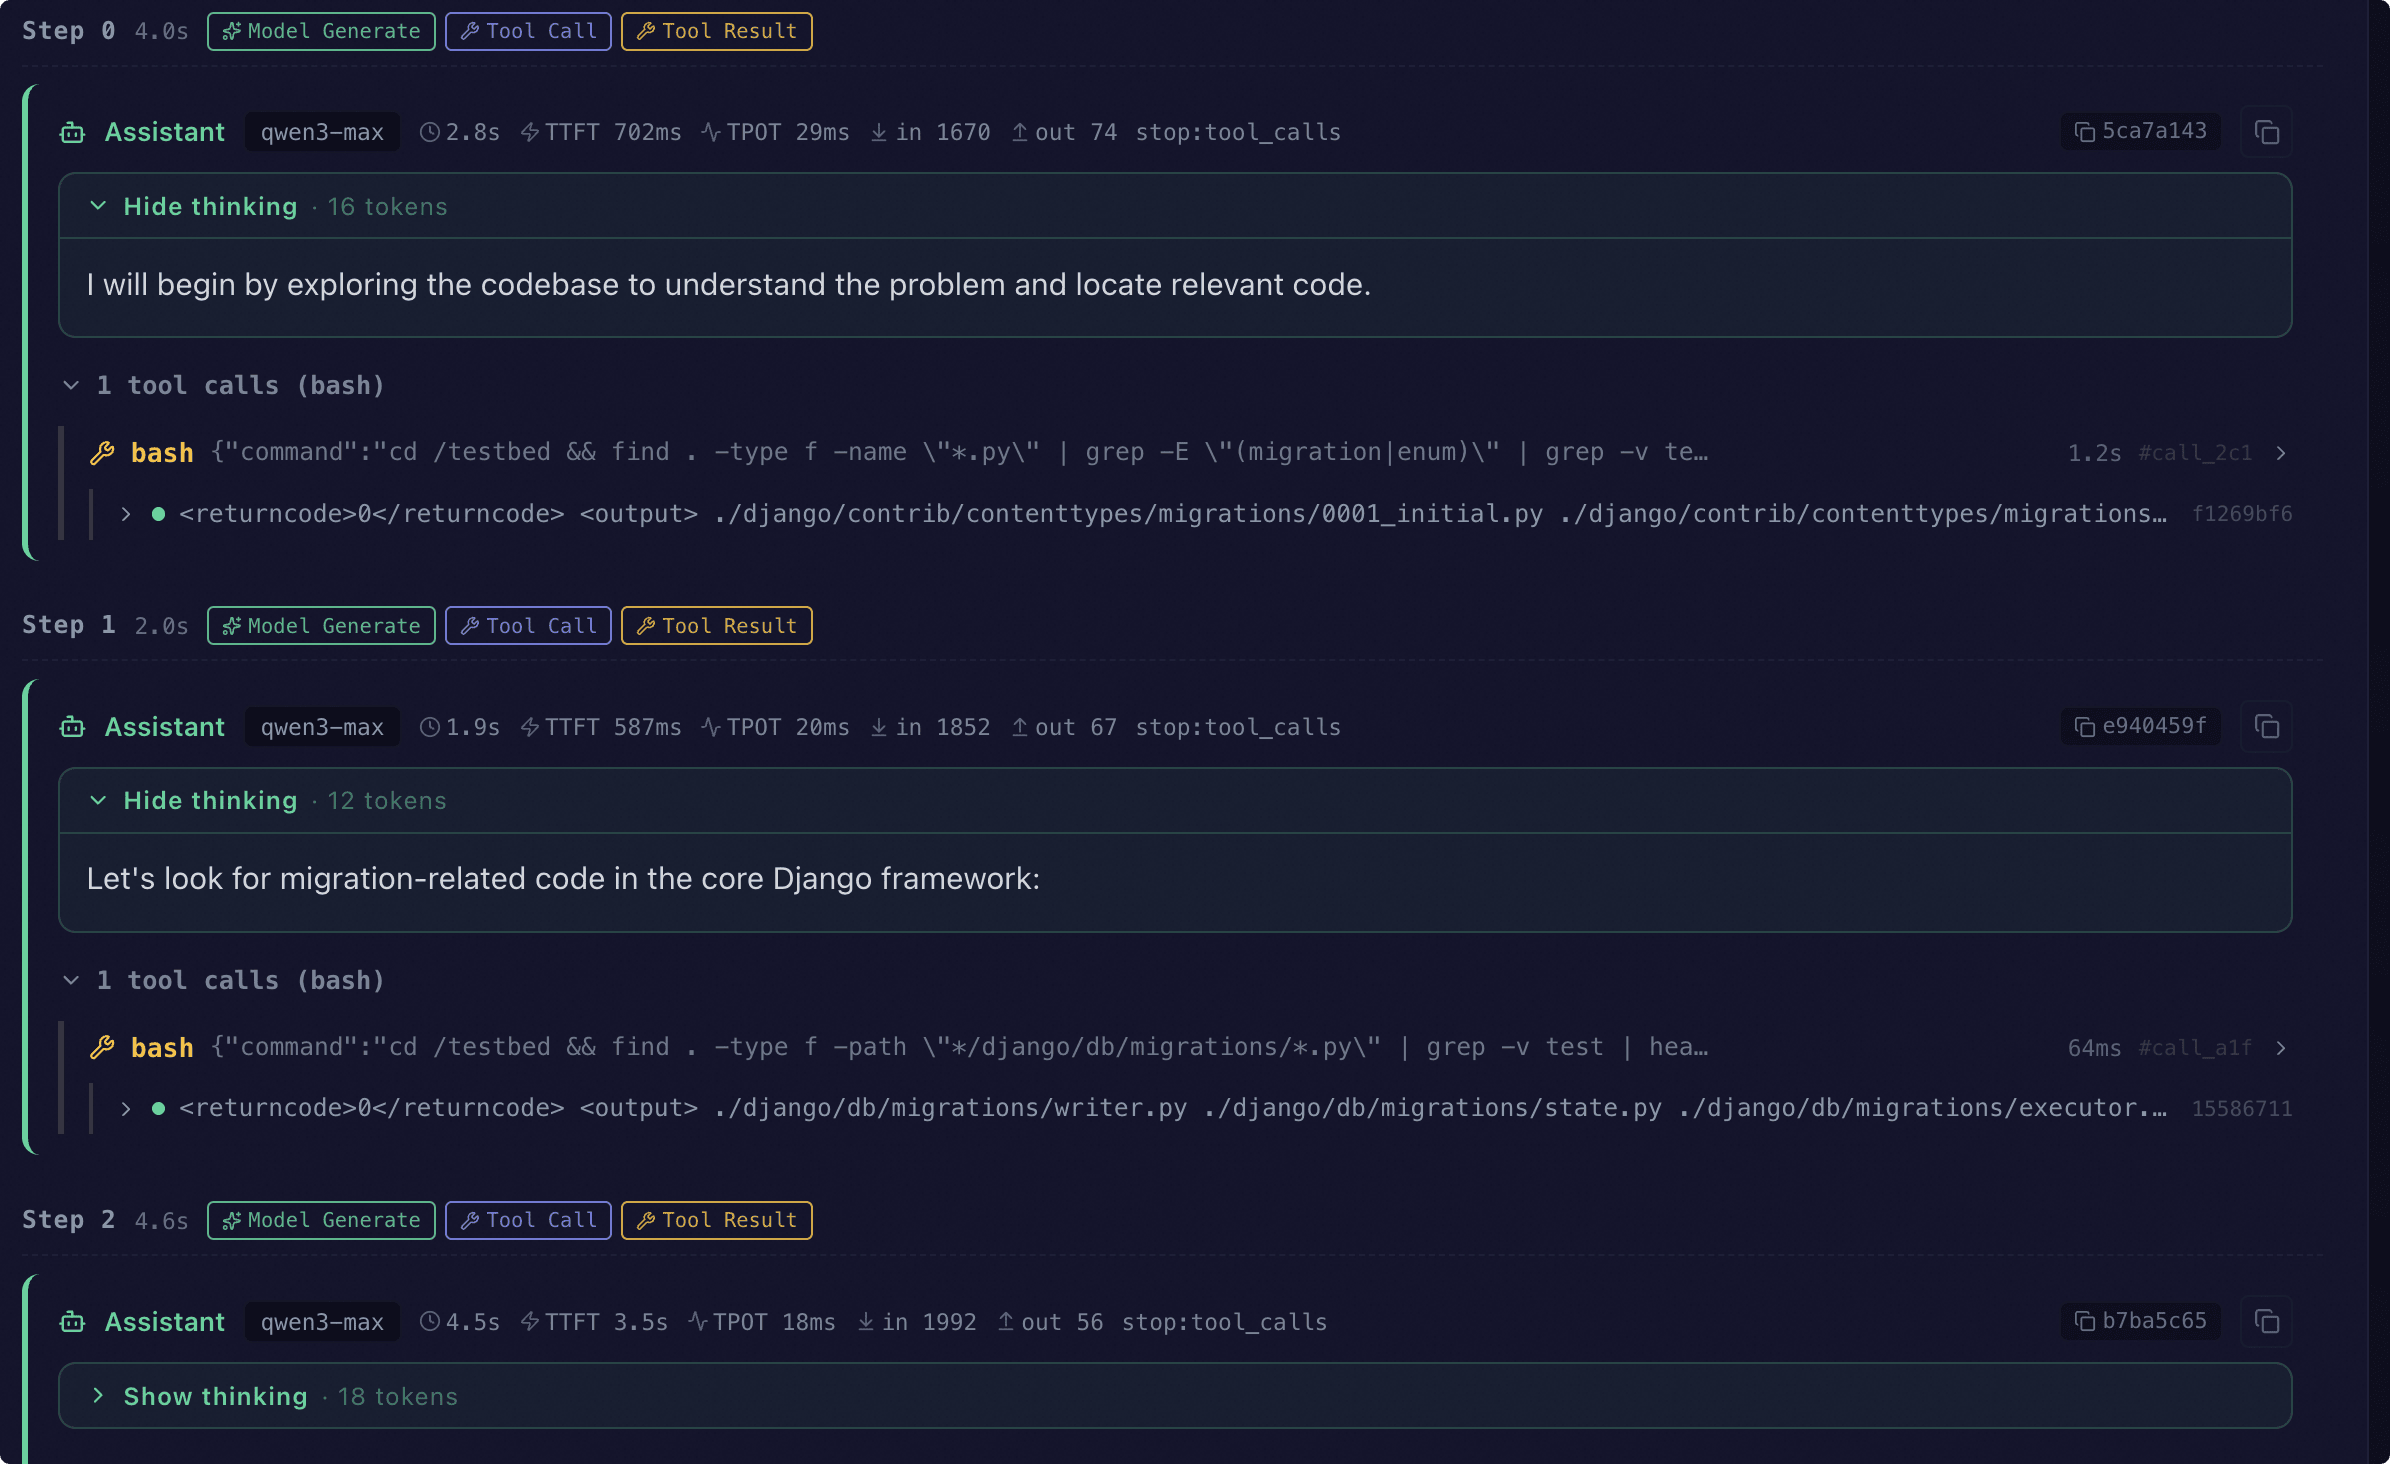Click download arrow icon beside in 1670

point(879,132)
